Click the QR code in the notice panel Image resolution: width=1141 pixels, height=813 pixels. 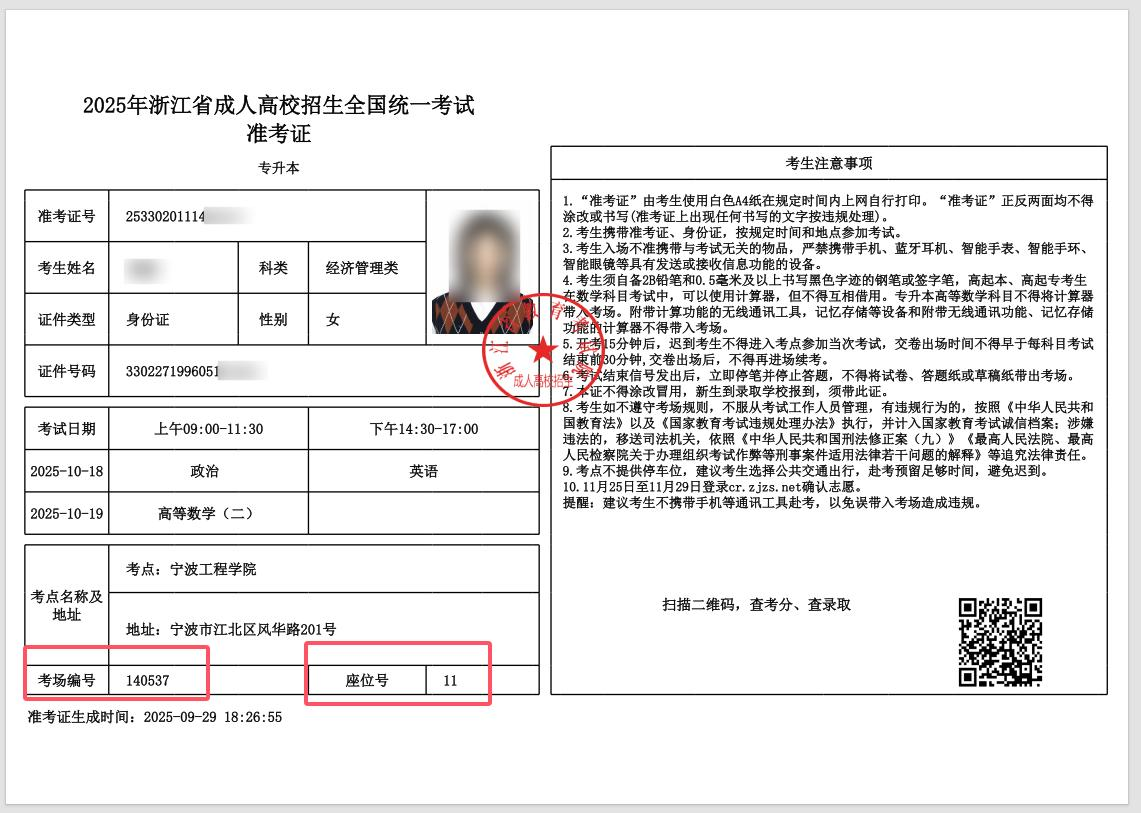click(1000, 642)
